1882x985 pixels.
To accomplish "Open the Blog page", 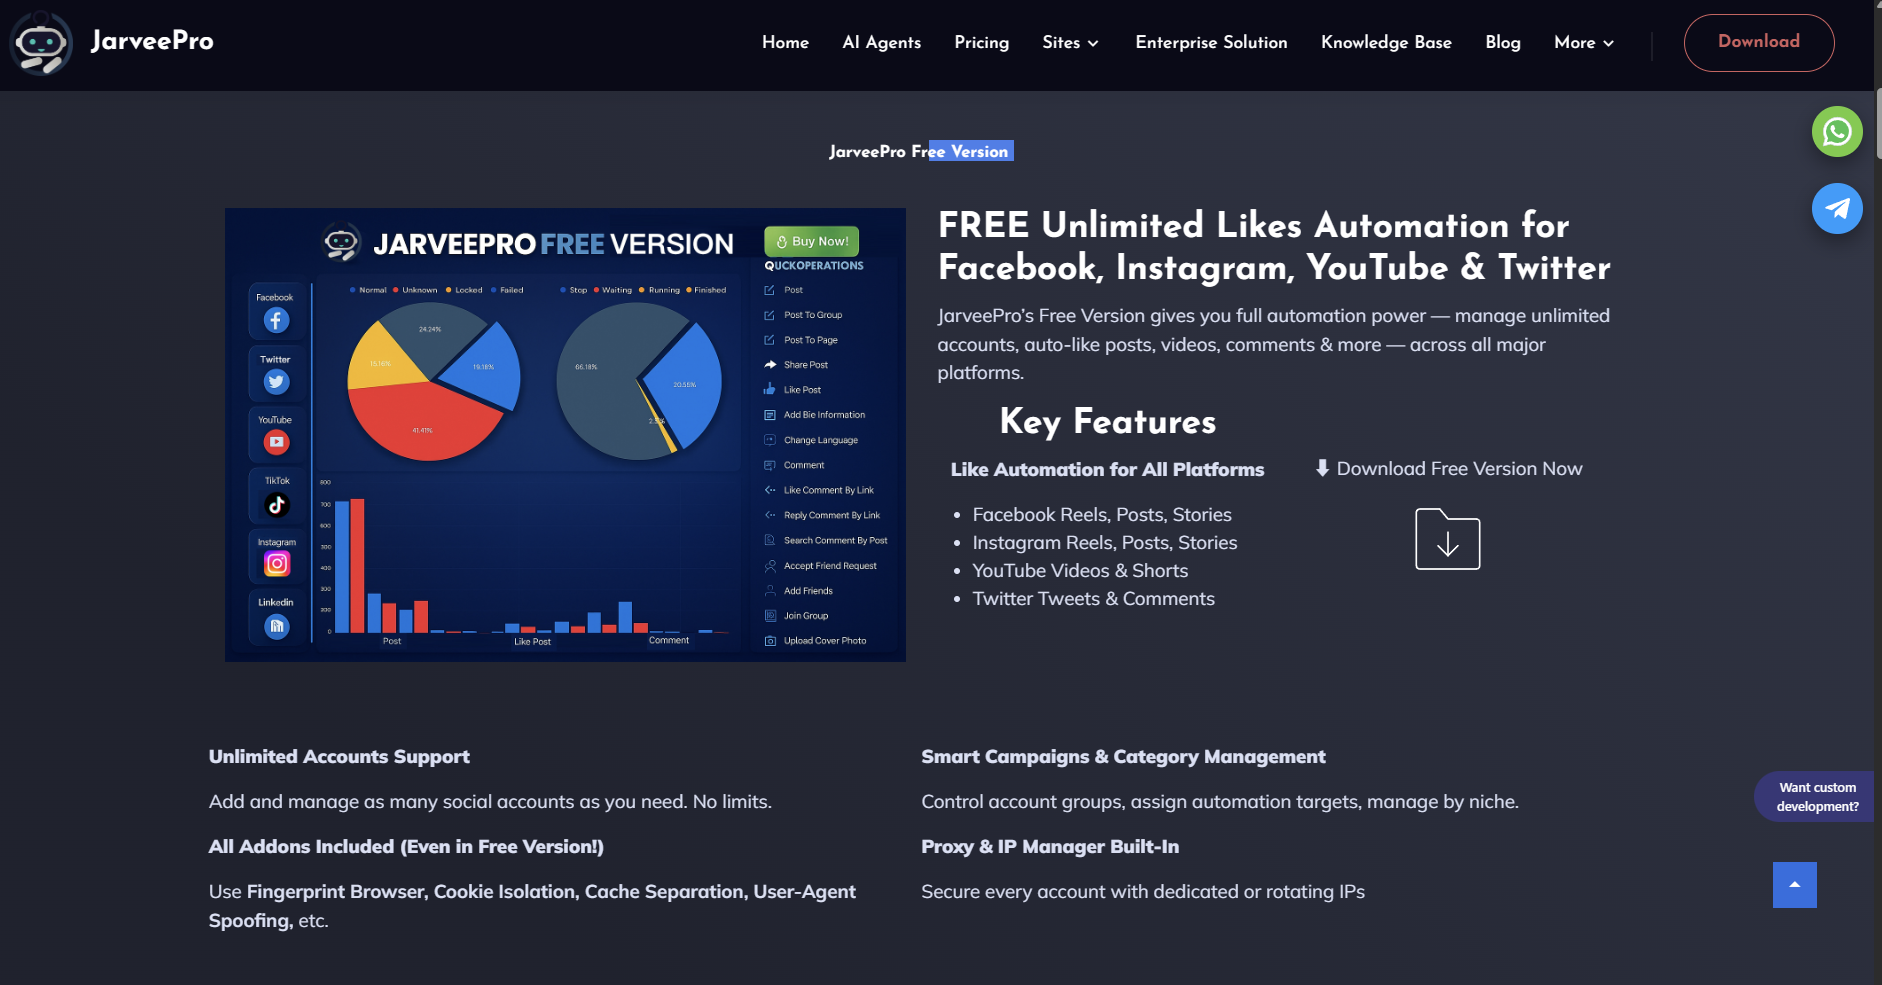I will tap(1503, 42).
